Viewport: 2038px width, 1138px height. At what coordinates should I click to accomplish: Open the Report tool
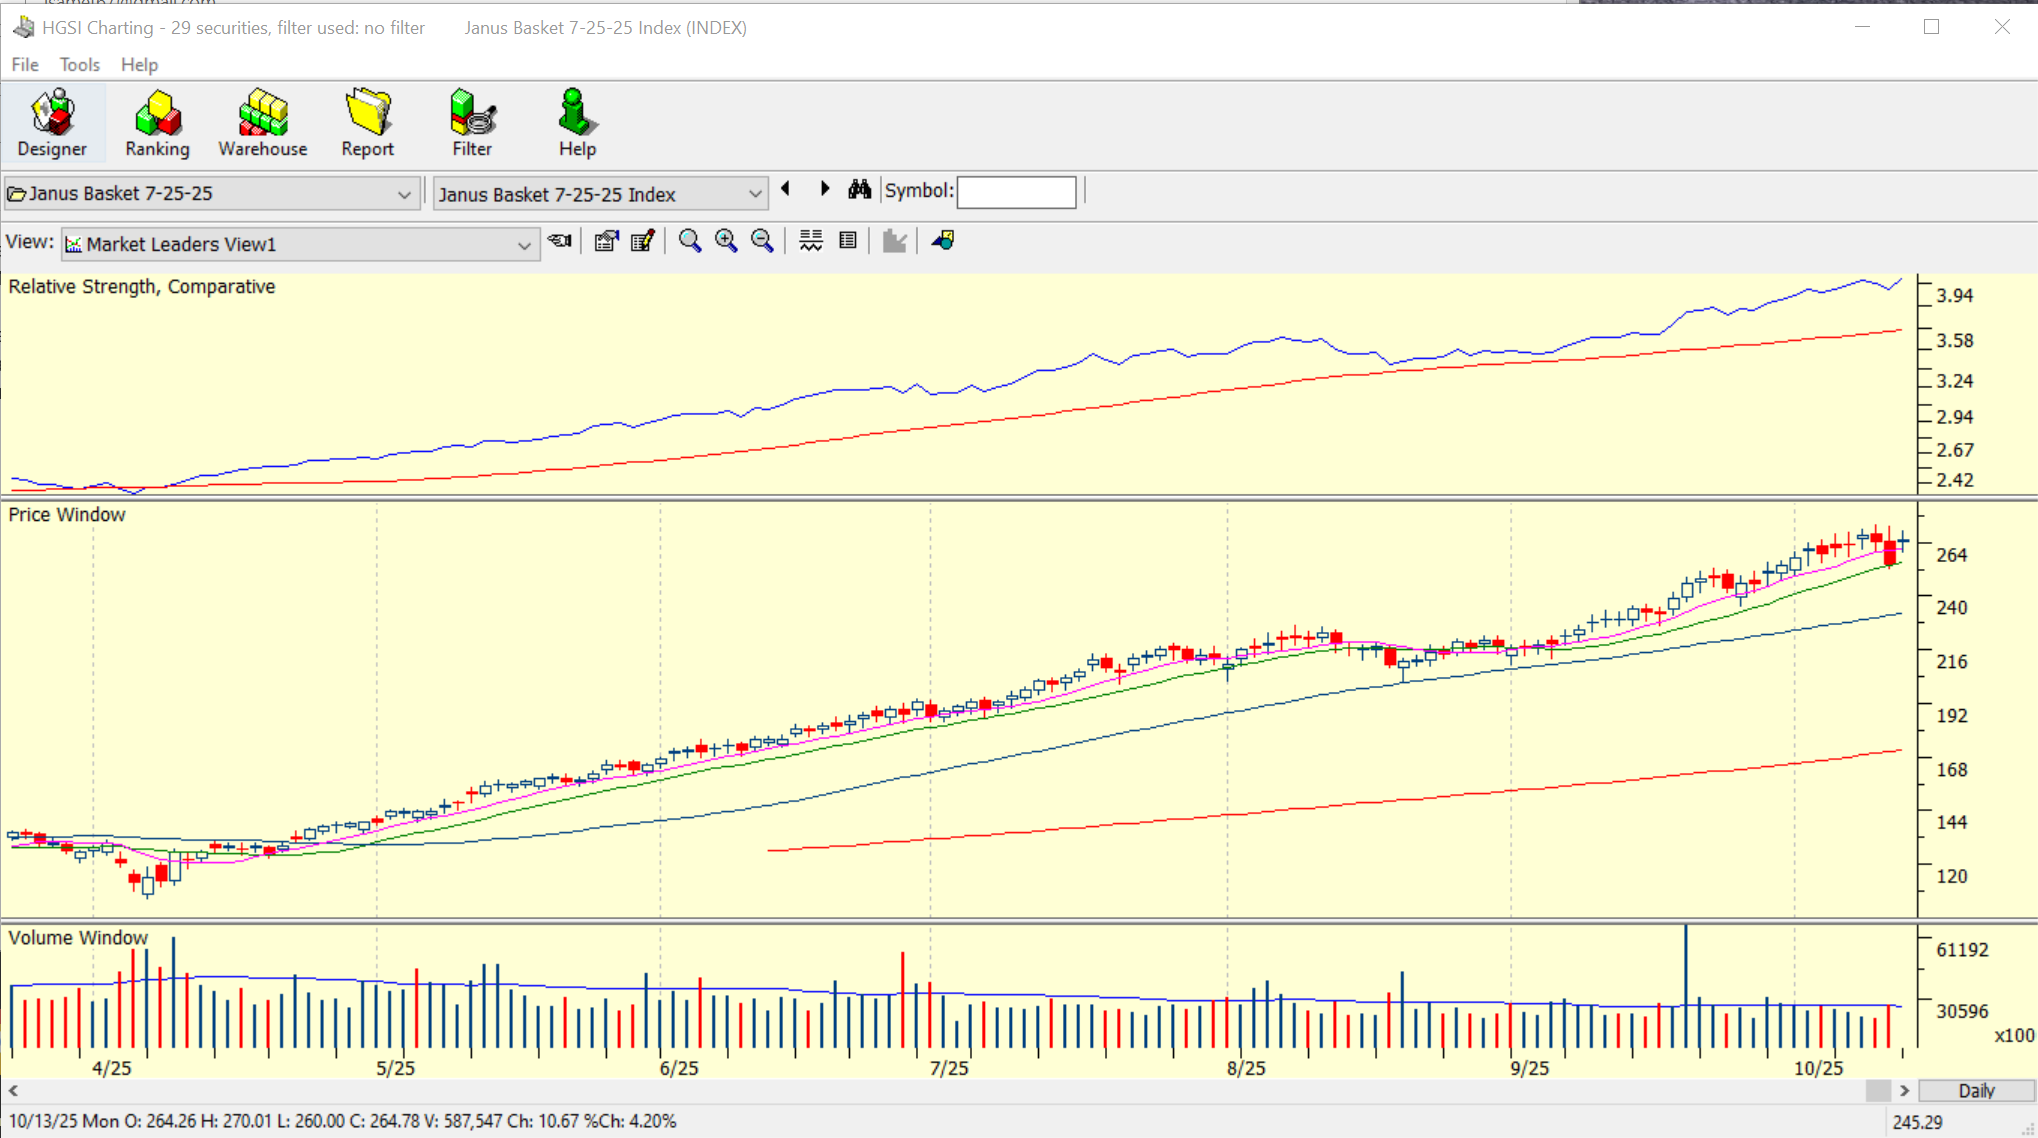[x=367, y=123]
